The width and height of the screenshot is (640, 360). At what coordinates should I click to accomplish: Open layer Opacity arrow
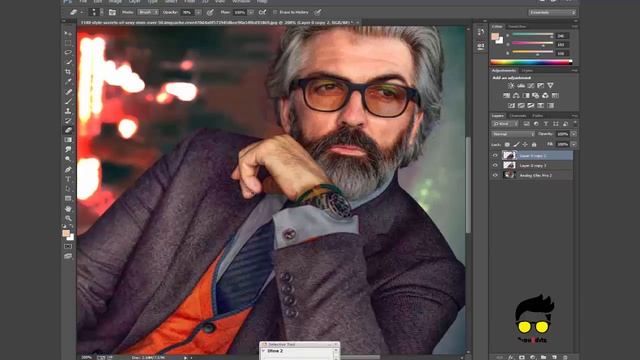574,134
